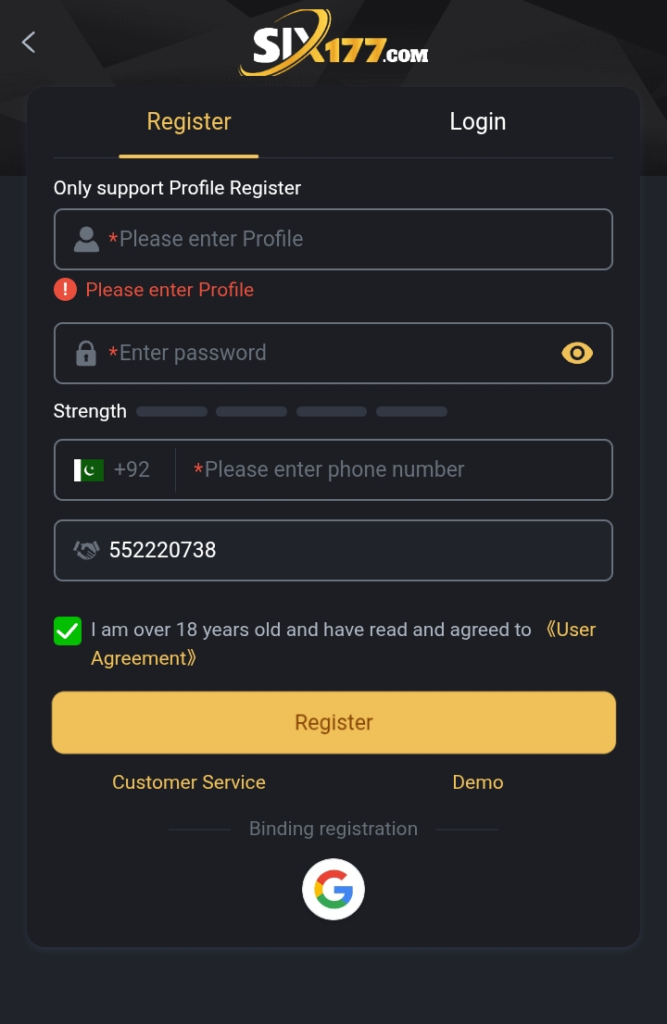Click the red error alert icon
This screenshot has height=1024, width=667.
[x=62, y=289]
